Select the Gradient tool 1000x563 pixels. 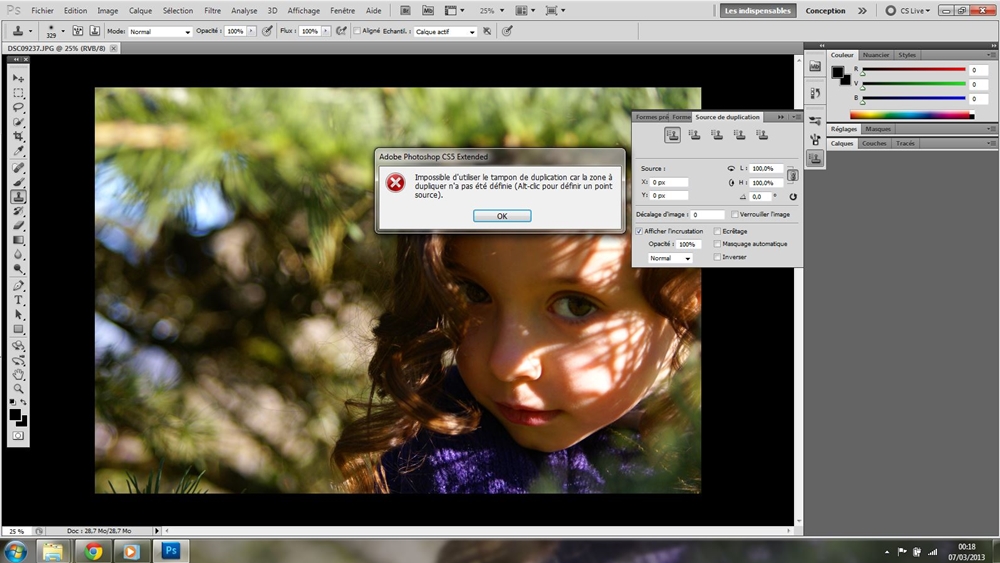pos(18,240)
